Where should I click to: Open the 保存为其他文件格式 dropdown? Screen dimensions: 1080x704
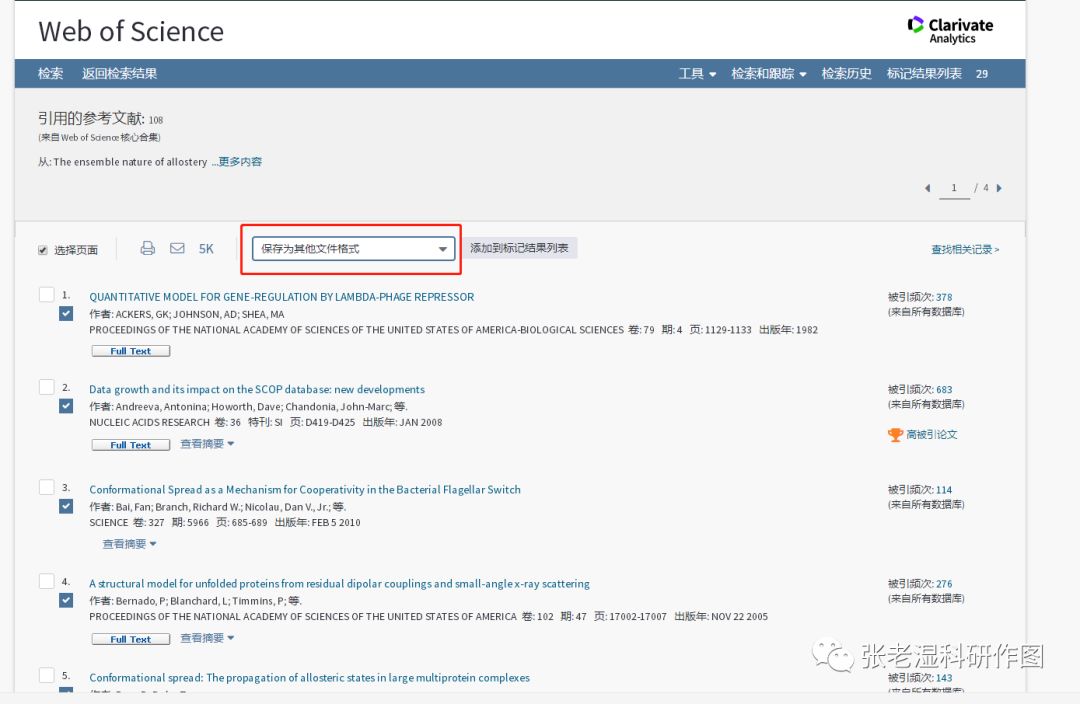[x=353, y=249]
